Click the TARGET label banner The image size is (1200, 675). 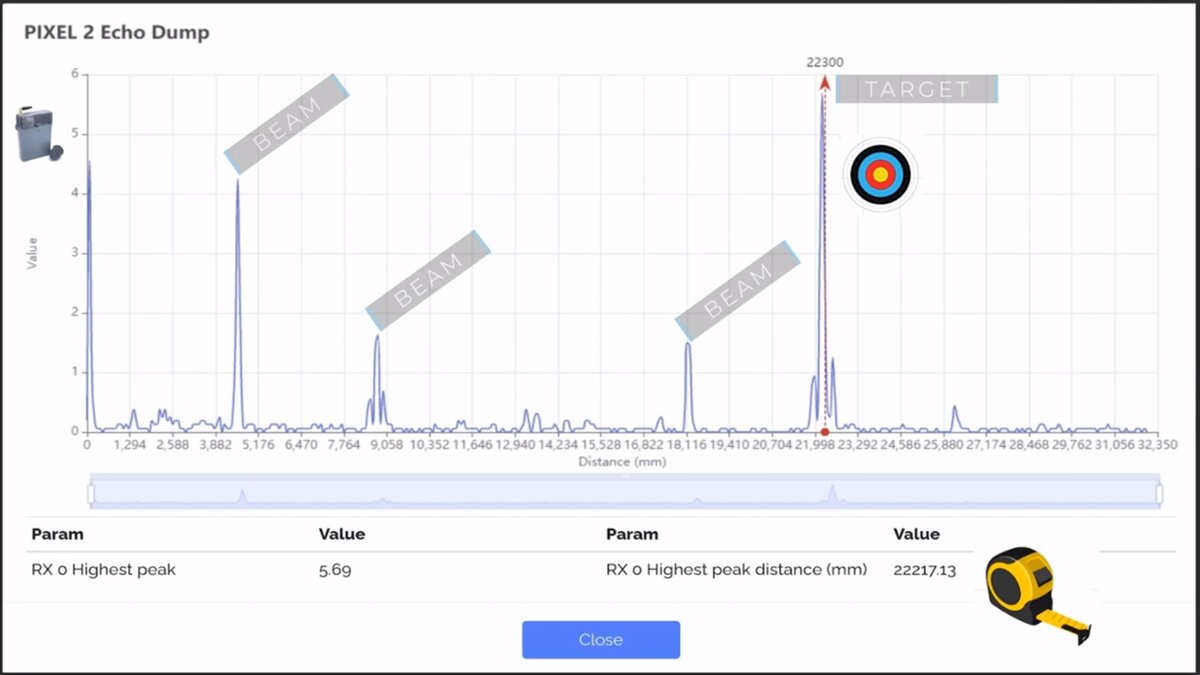tap(917, 89)
